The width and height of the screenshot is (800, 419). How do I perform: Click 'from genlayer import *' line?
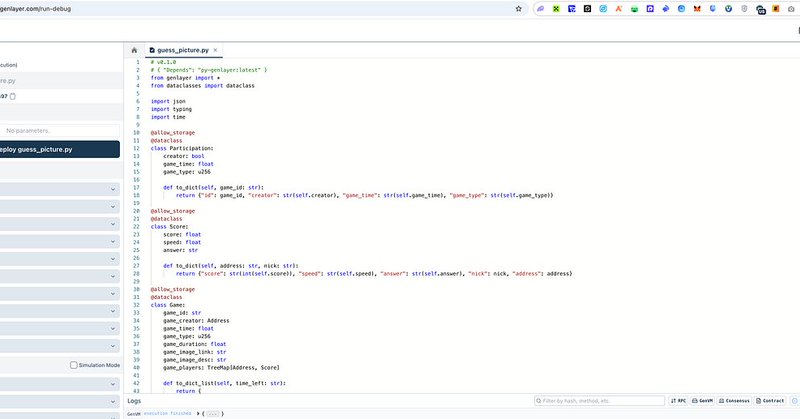coord(186,78)
